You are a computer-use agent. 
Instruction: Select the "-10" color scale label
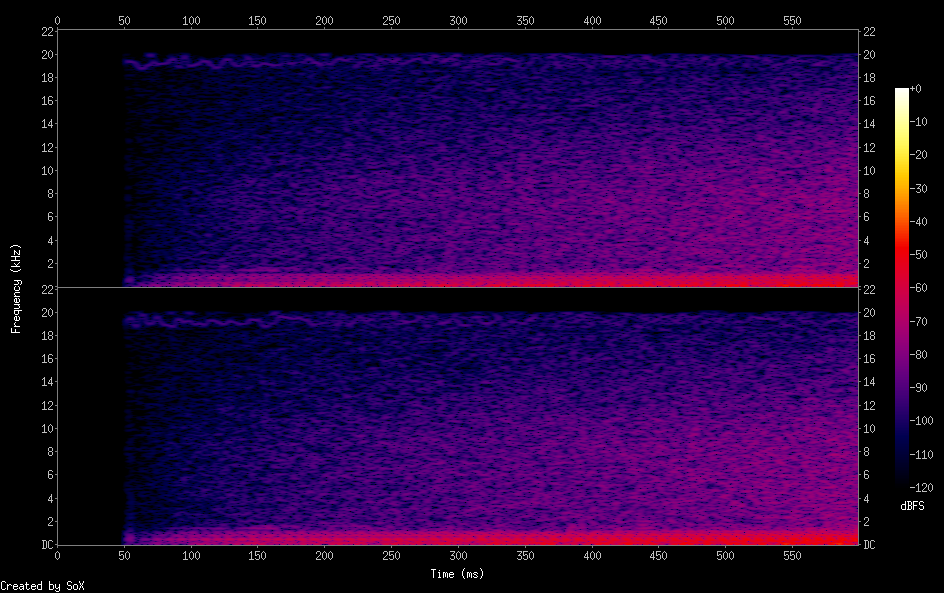pyautogui.click(x=919, y=122)
